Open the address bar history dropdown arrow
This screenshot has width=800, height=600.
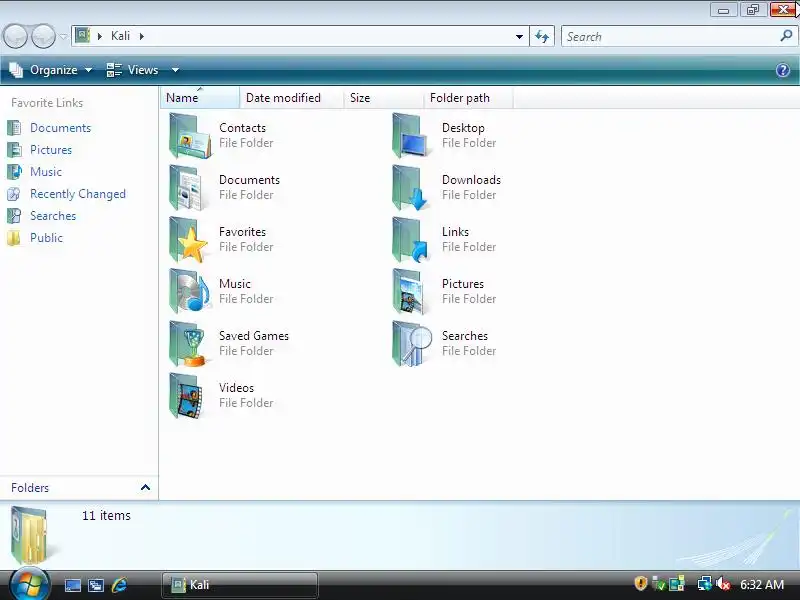[x=519, y=36]
